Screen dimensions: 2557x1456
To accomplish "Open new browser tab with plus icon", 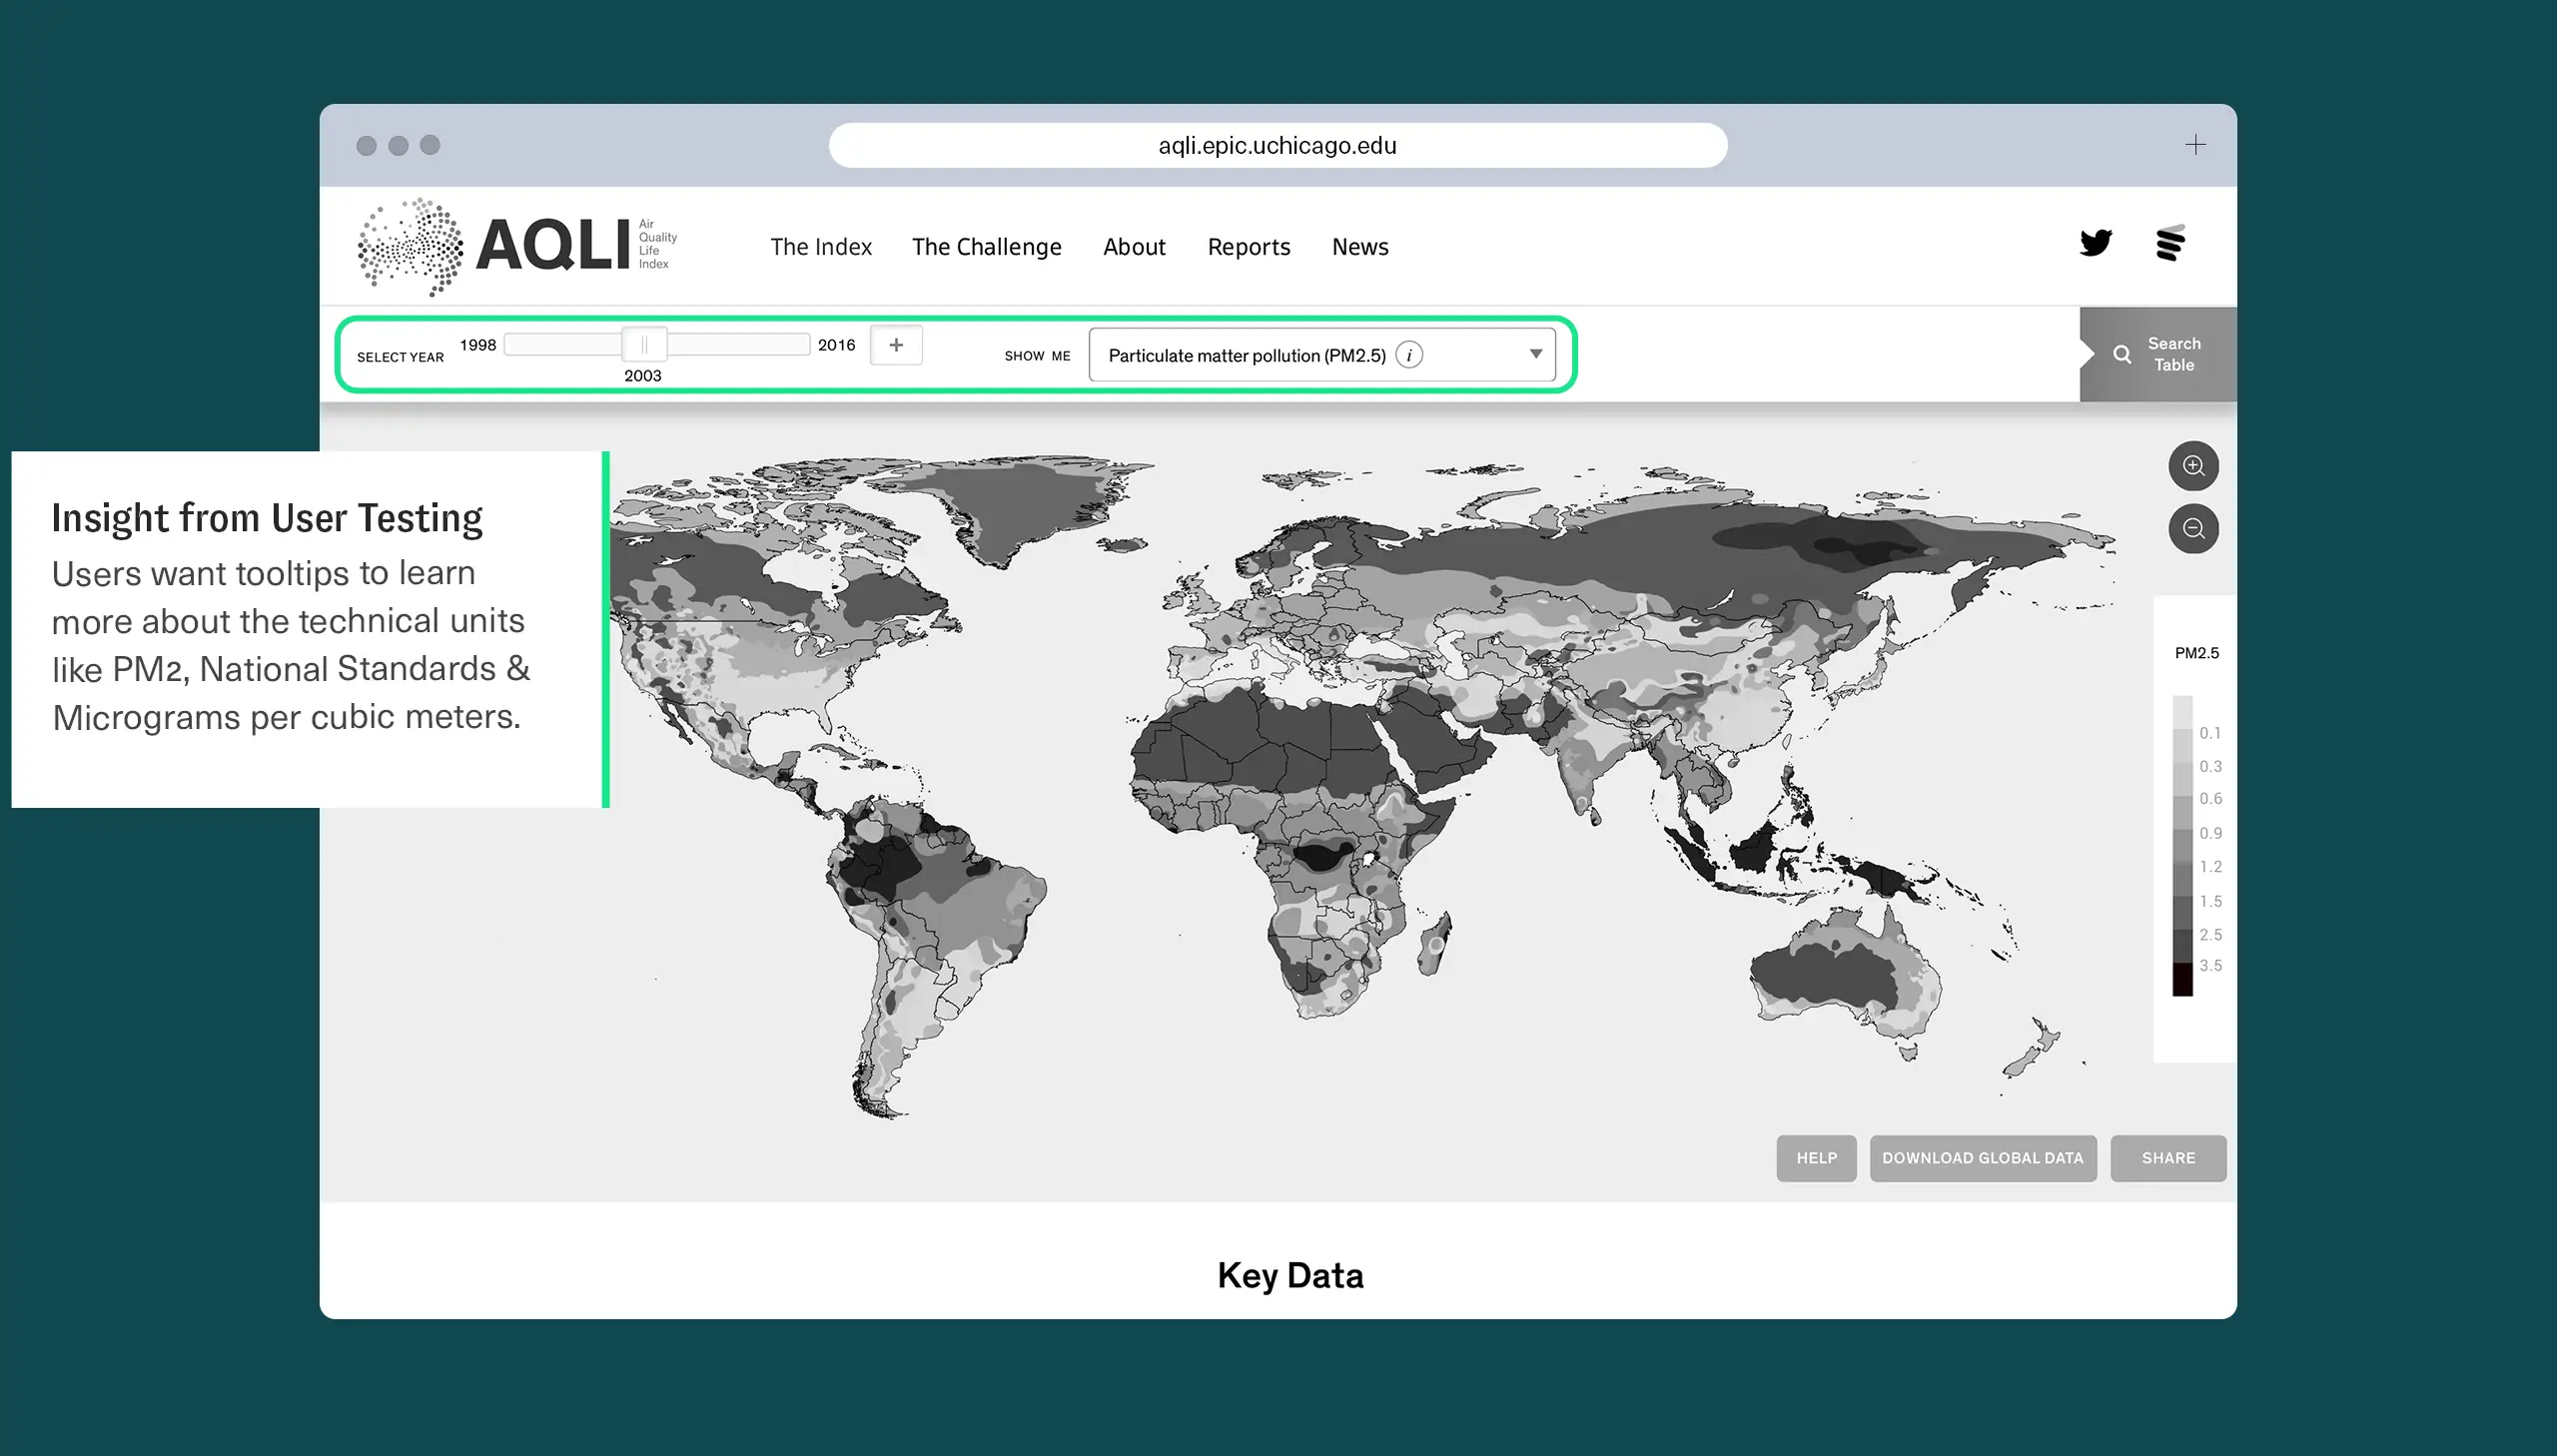I will click(2195, 145).
